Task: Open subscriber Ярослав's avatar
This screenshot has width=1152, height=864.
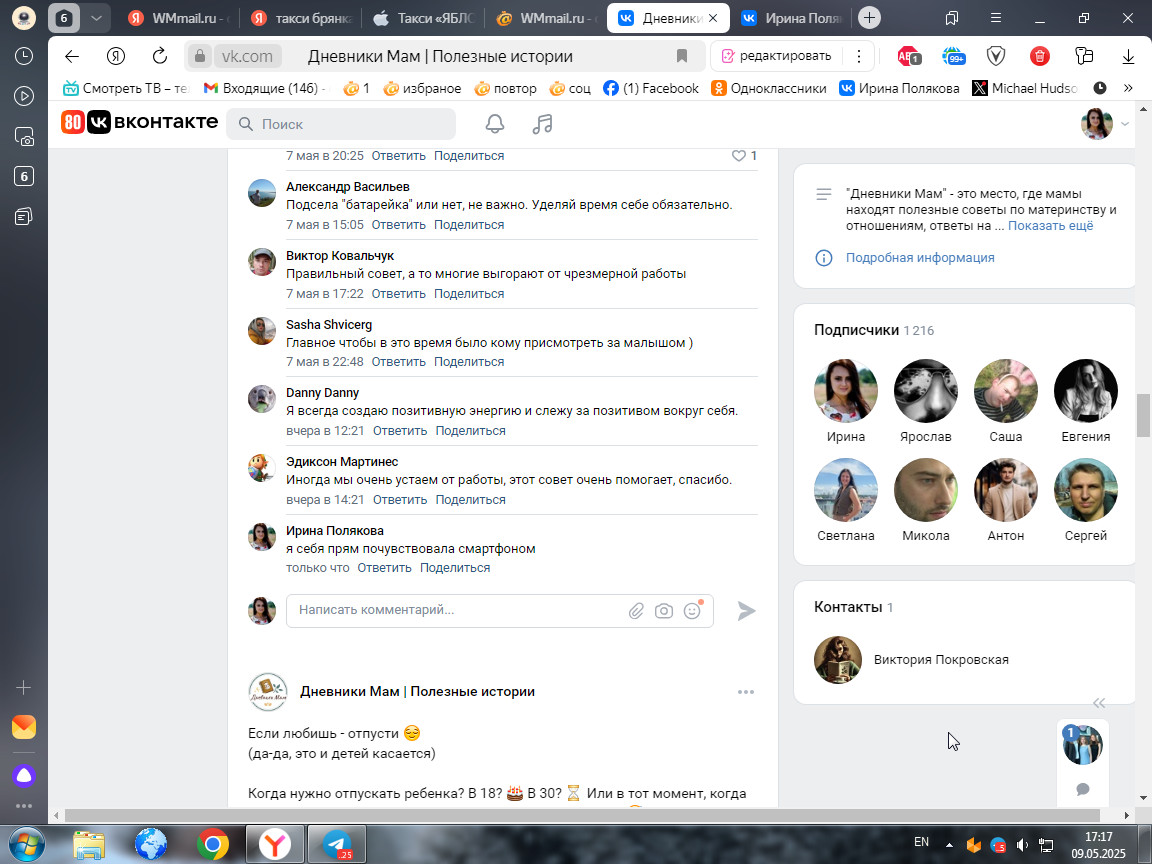Action: [926, 391]
